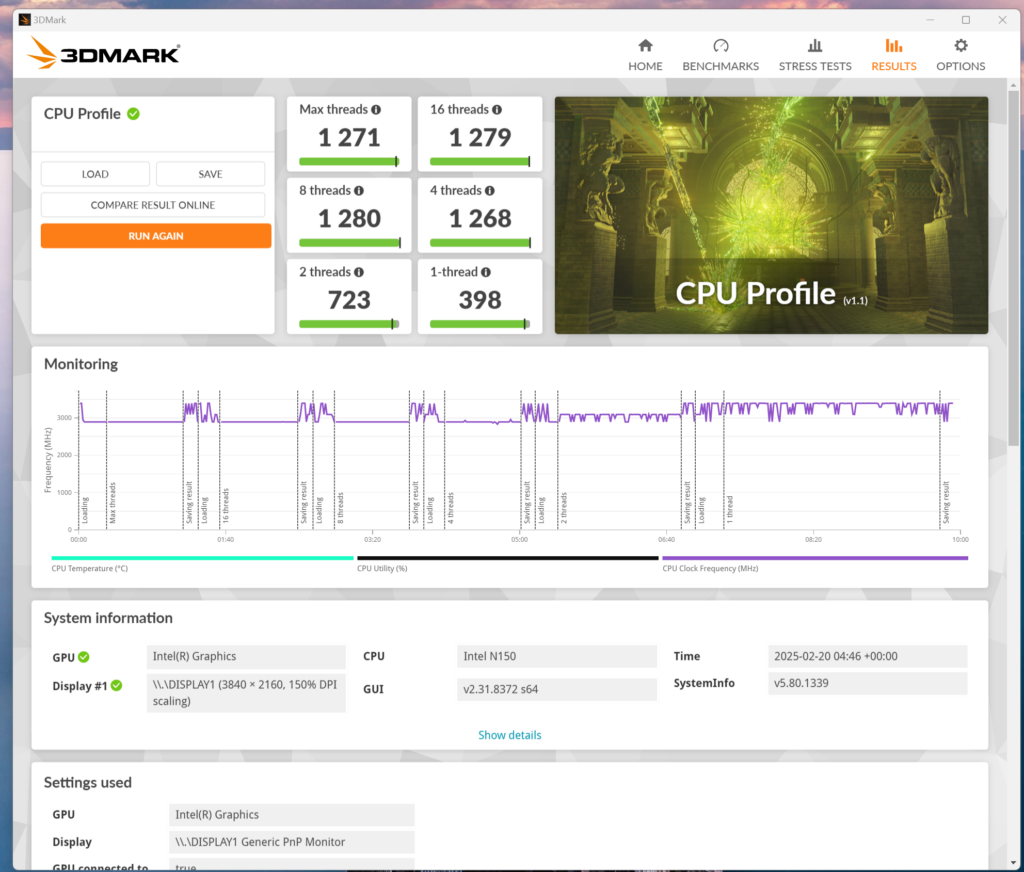This screenshot has width=1024, height=872.
Task: Click info icon next to 16 threads
Action: [497, 110]
